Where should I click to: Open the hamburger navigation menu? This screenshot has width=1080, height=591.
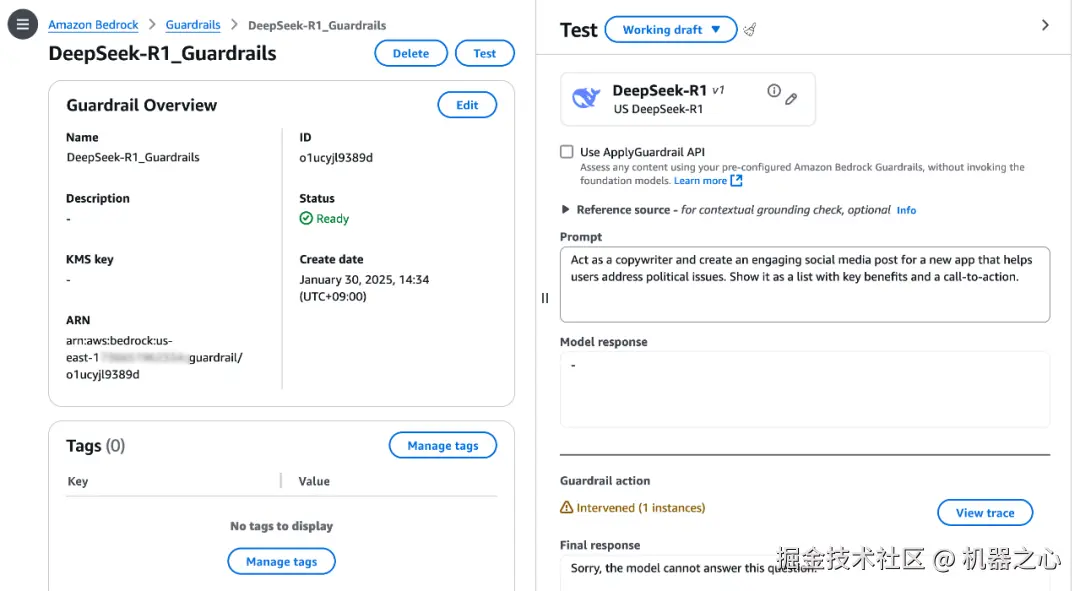23,25
